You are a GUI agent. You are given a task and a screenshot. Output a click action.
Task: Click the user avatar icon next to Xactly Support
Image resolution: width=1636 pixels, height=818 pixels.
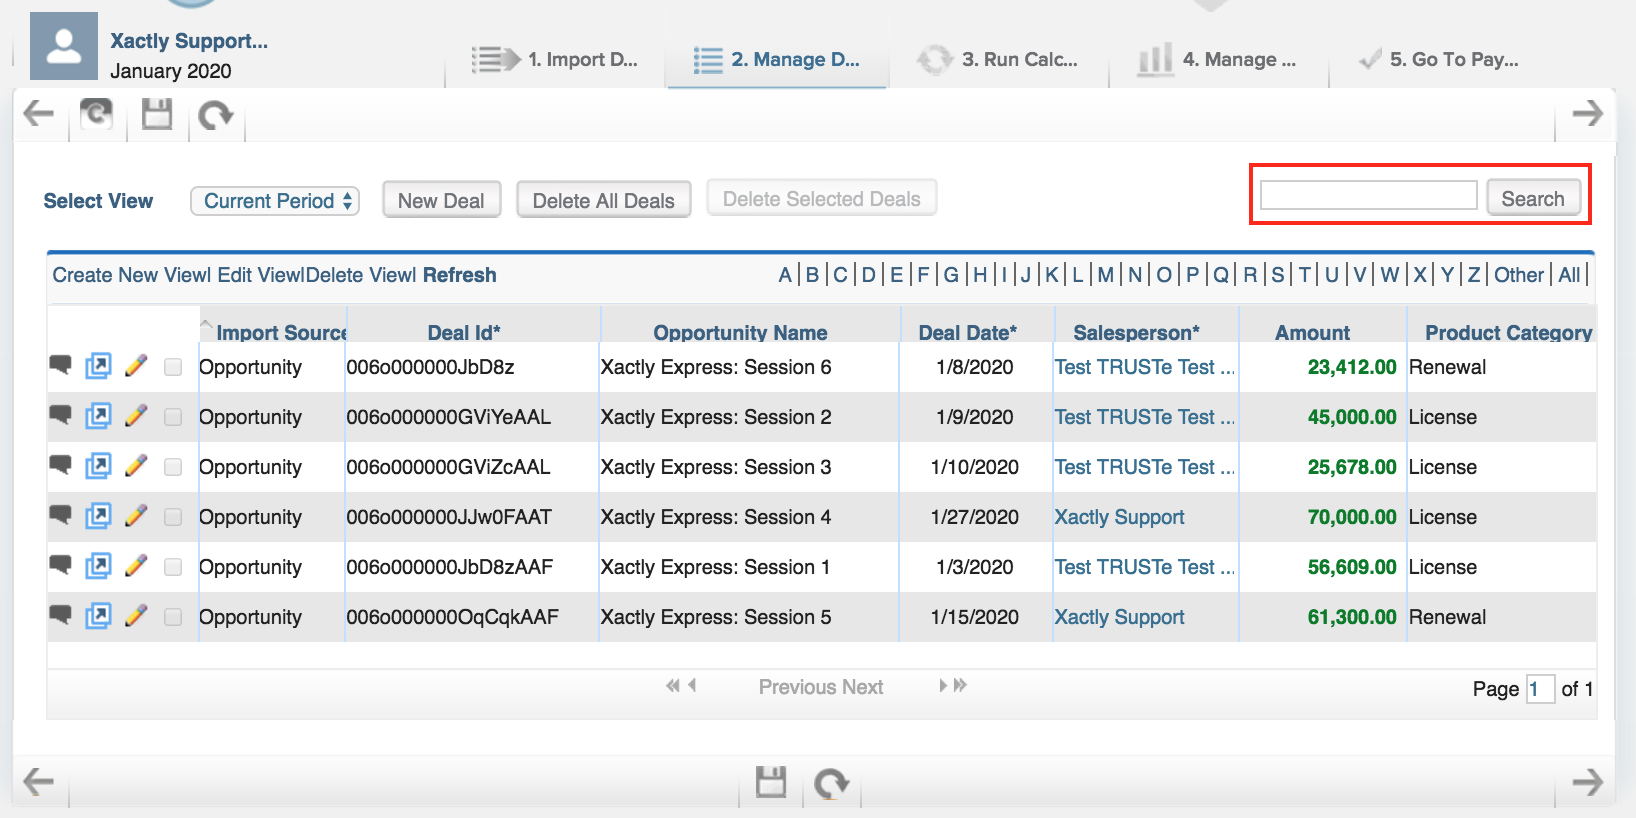[64, 46]
